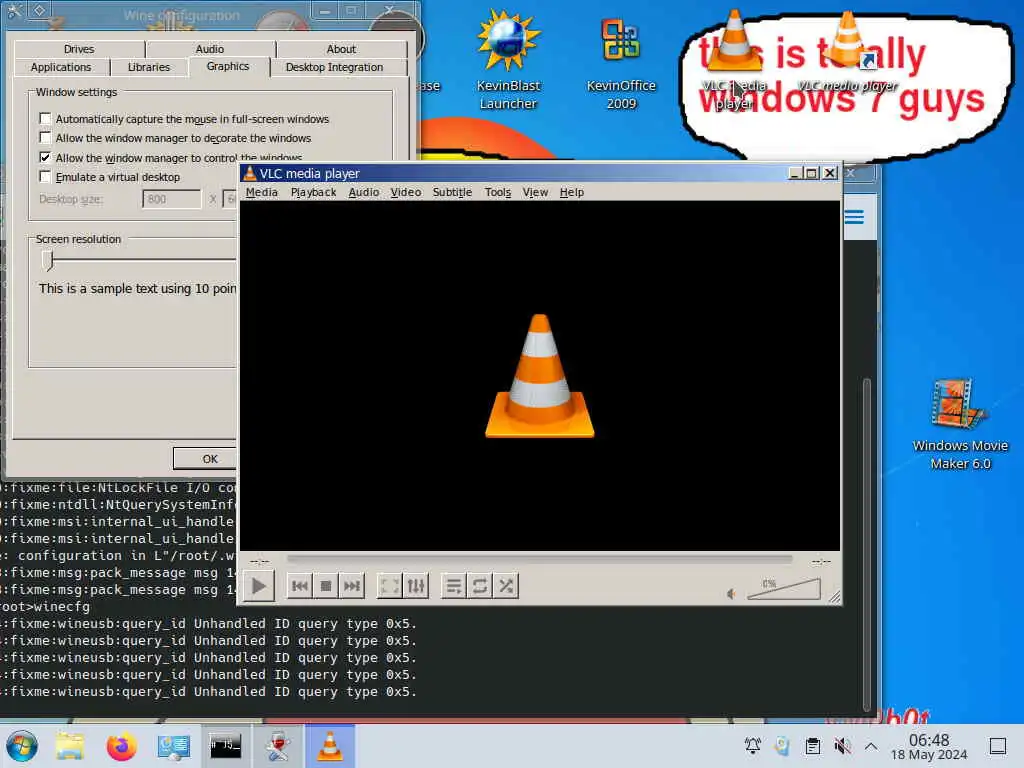Open the Windows 7 style Start button
Image resolution: width=1024 pixels, height=768 pixels.
point(22,746)
